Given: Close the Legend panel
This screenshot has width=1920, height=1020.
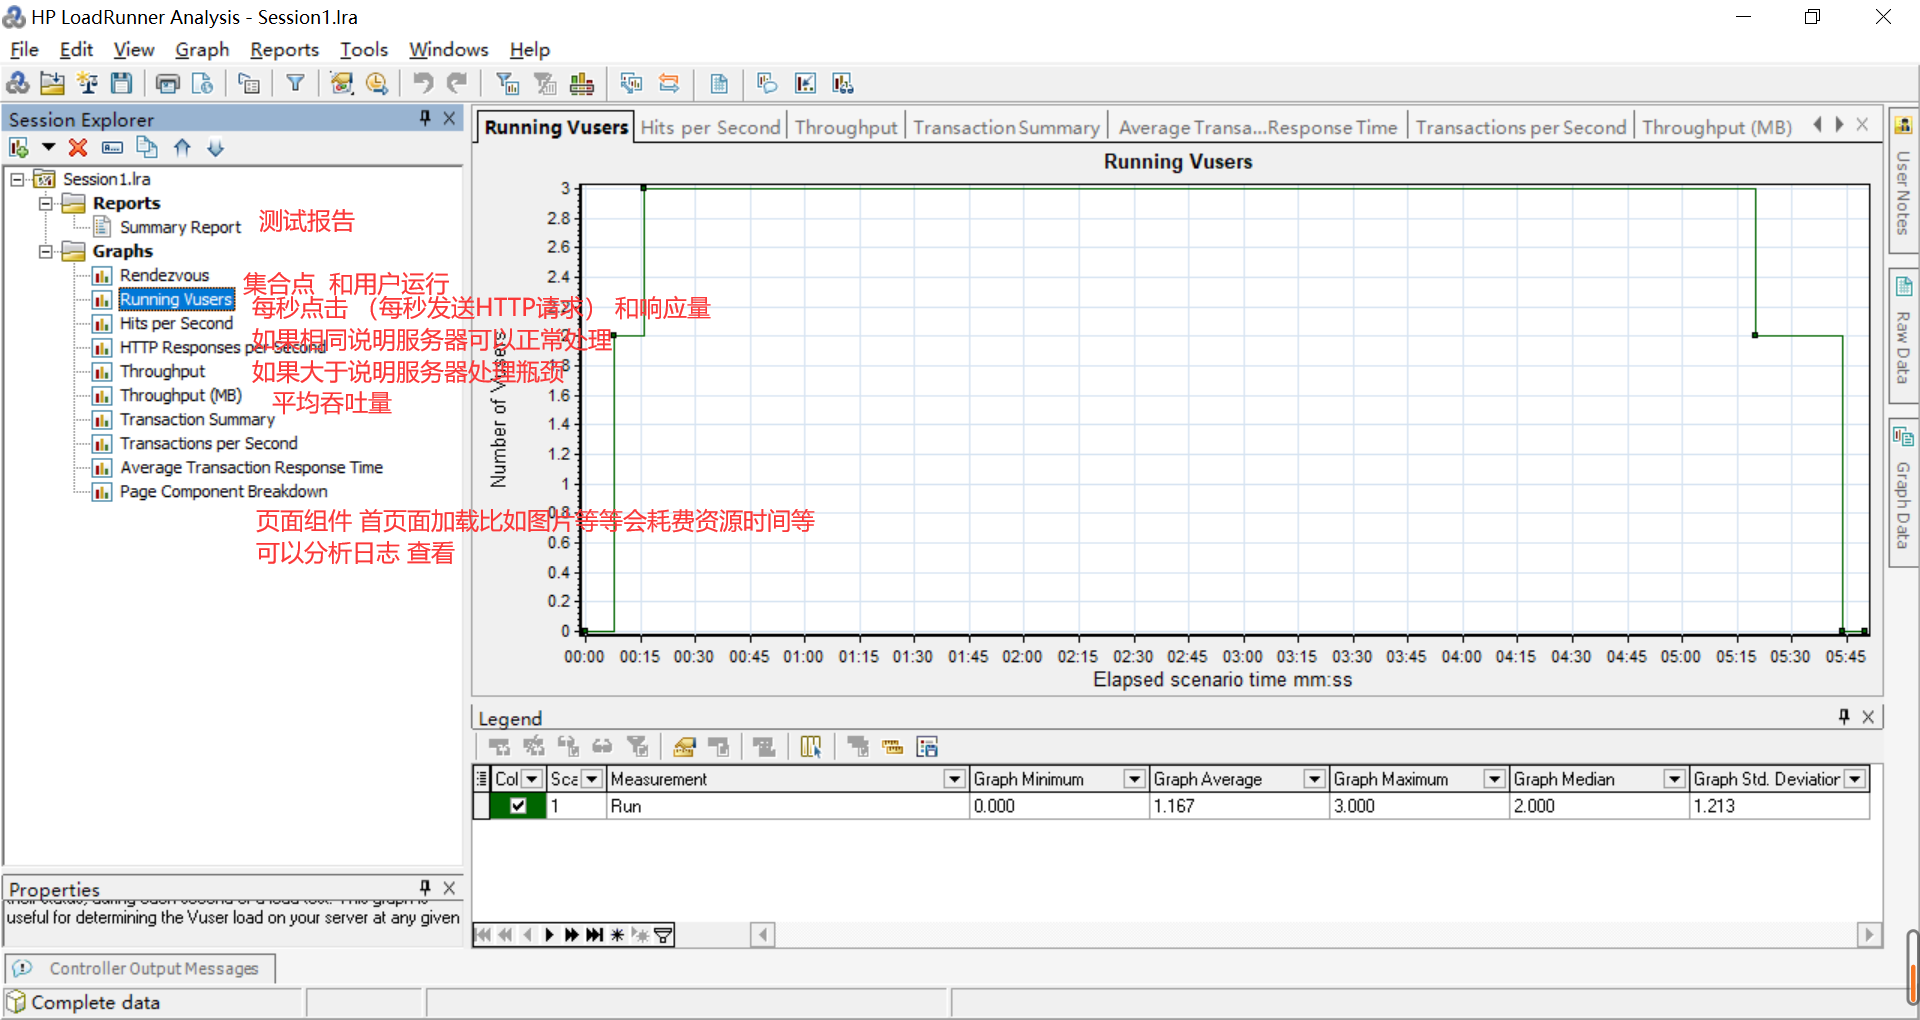Looking at the screenshot, I should coord(1868,716).
